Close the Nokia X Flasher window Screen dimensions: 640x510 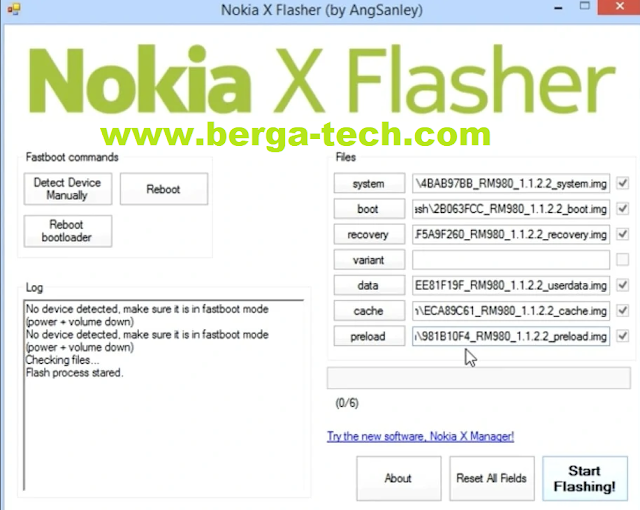click(x=619, y=7)
